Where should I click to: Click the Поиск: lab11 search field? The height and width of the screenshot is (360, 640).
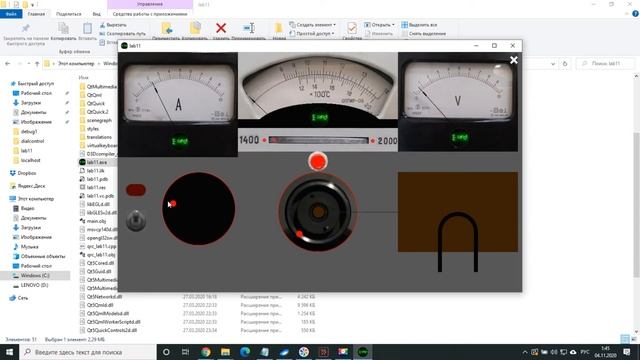pyautogui.click(x=605, y=64)
